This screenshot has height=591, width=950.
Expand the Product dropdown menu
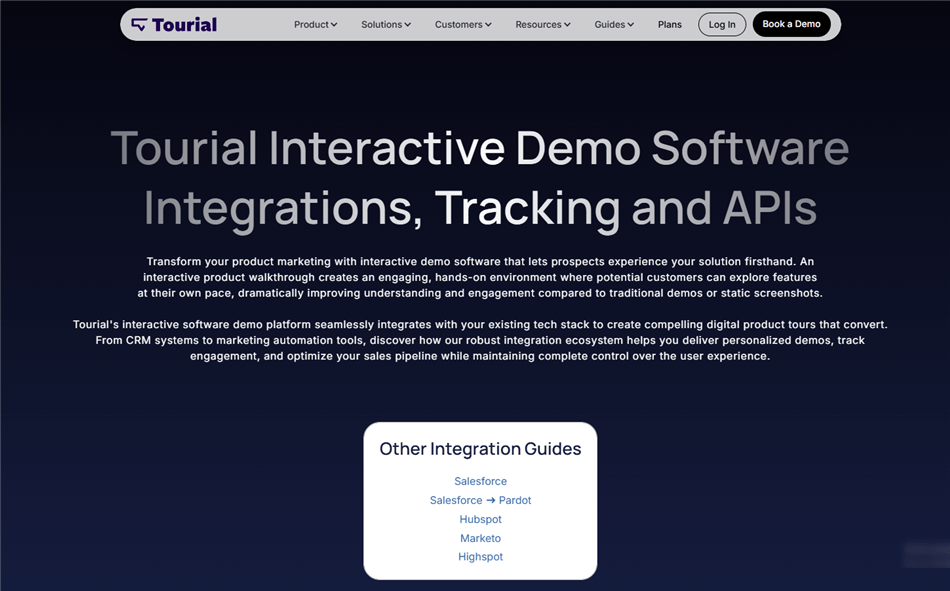point(315,24)
